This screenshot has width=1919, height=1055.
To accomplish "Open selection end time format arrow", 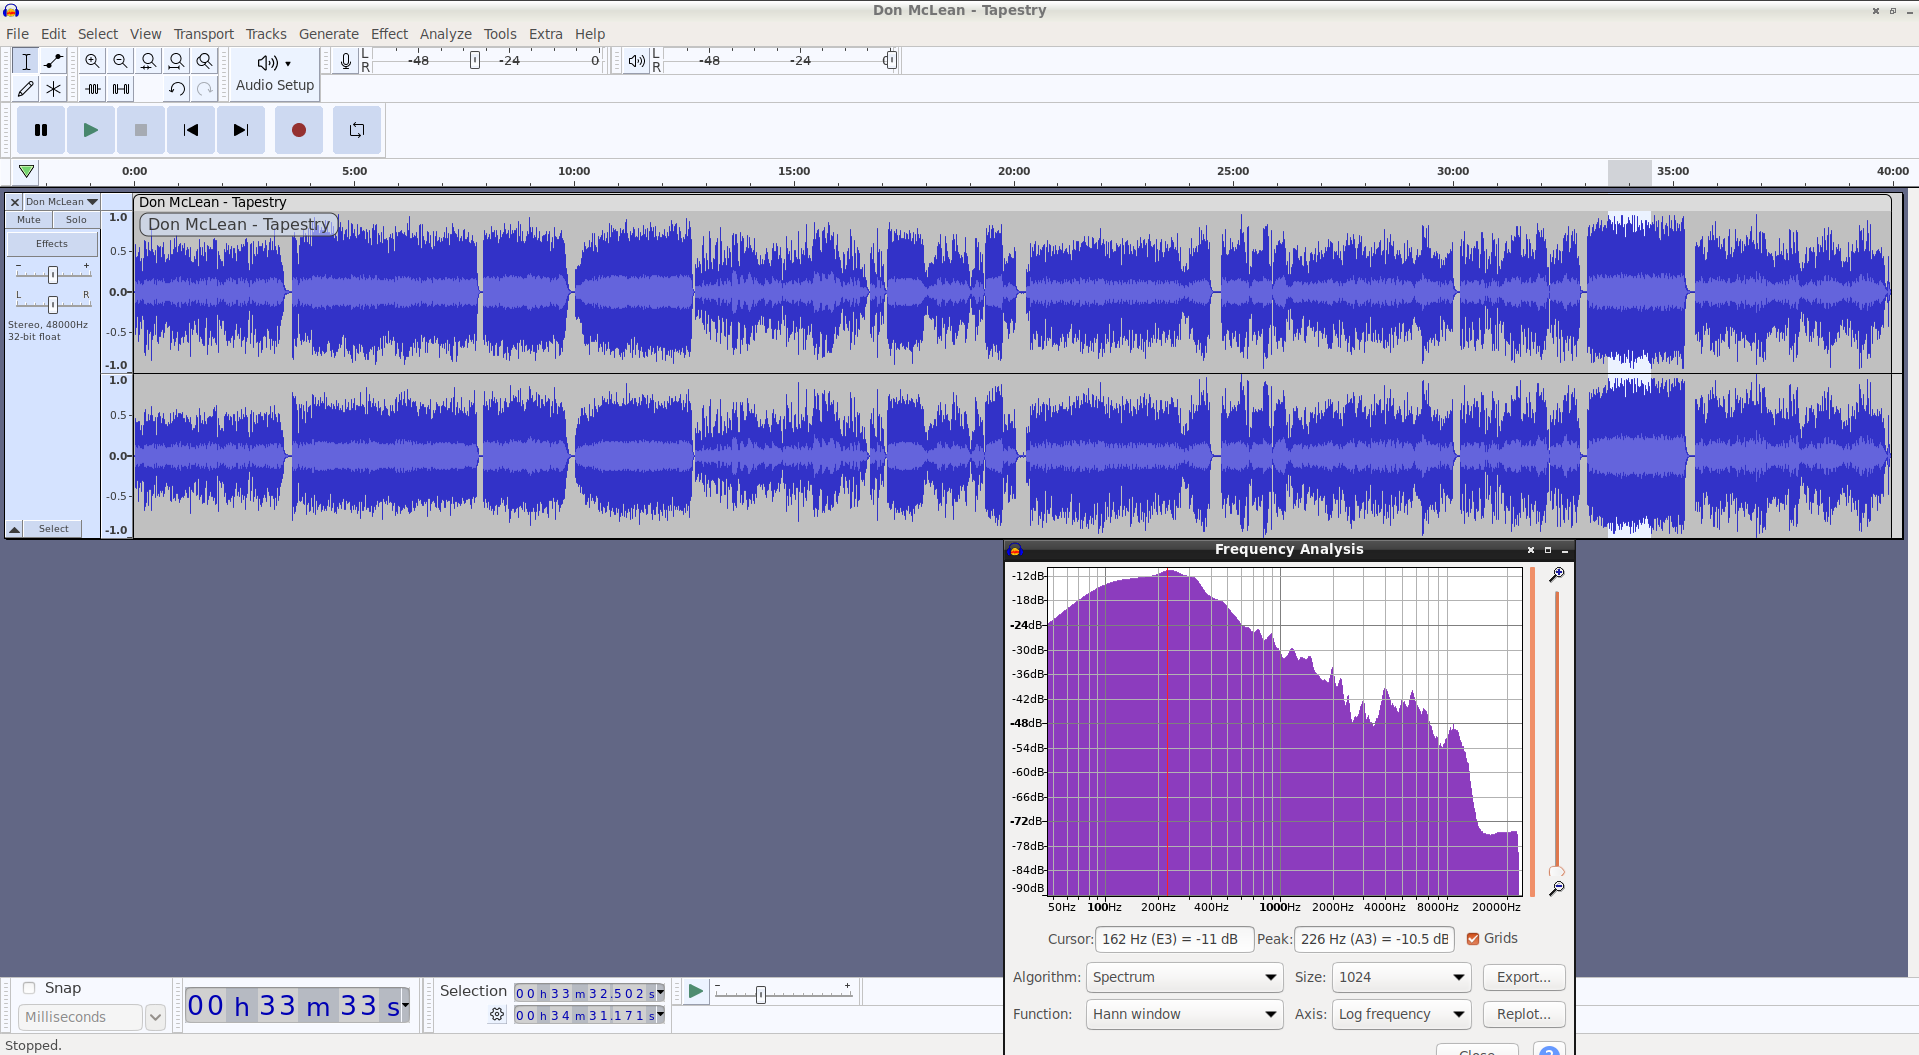I will [x=660, y=1015].
